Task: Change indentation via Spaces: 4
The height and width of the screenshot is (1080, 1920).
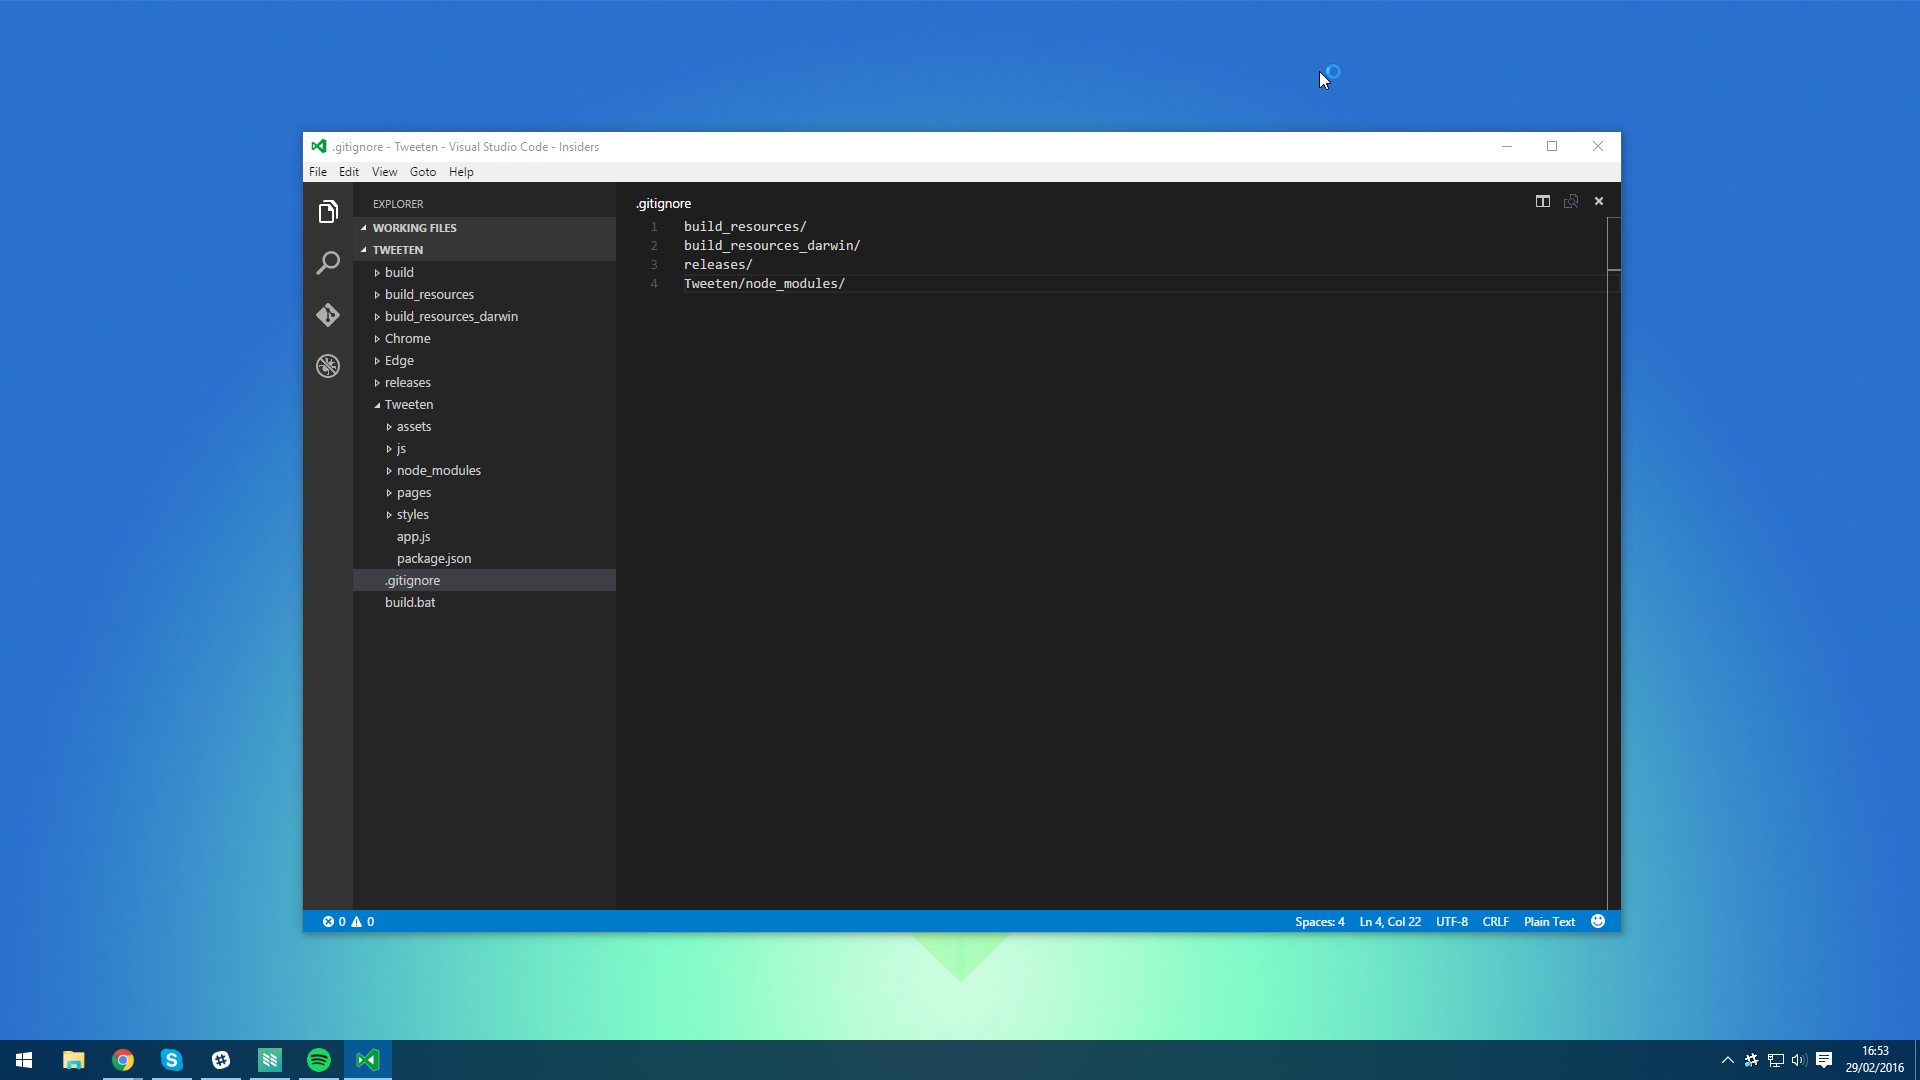Action: [1319, 922]
